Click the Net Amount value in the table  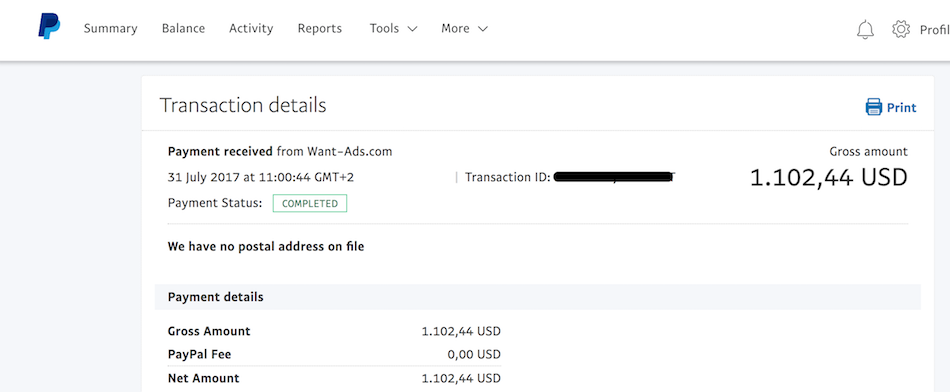(461, 379)
